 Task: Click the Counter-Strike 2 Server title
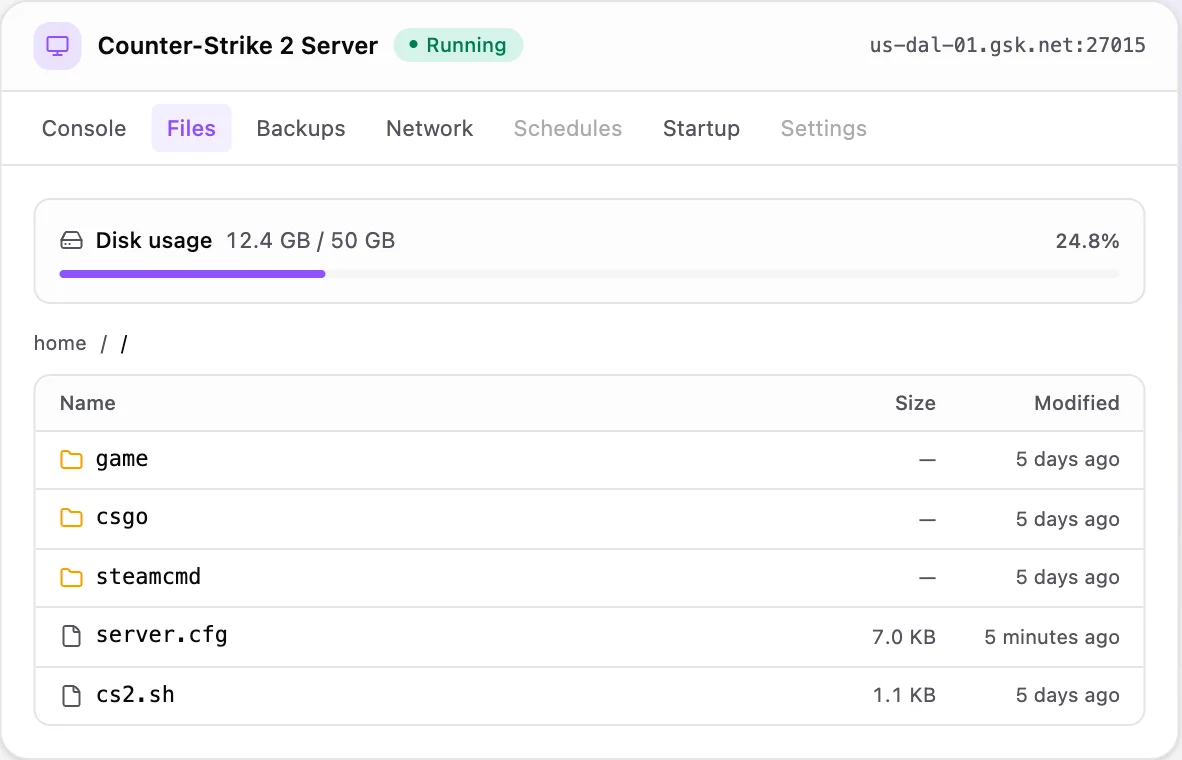(x=238, y=45)
